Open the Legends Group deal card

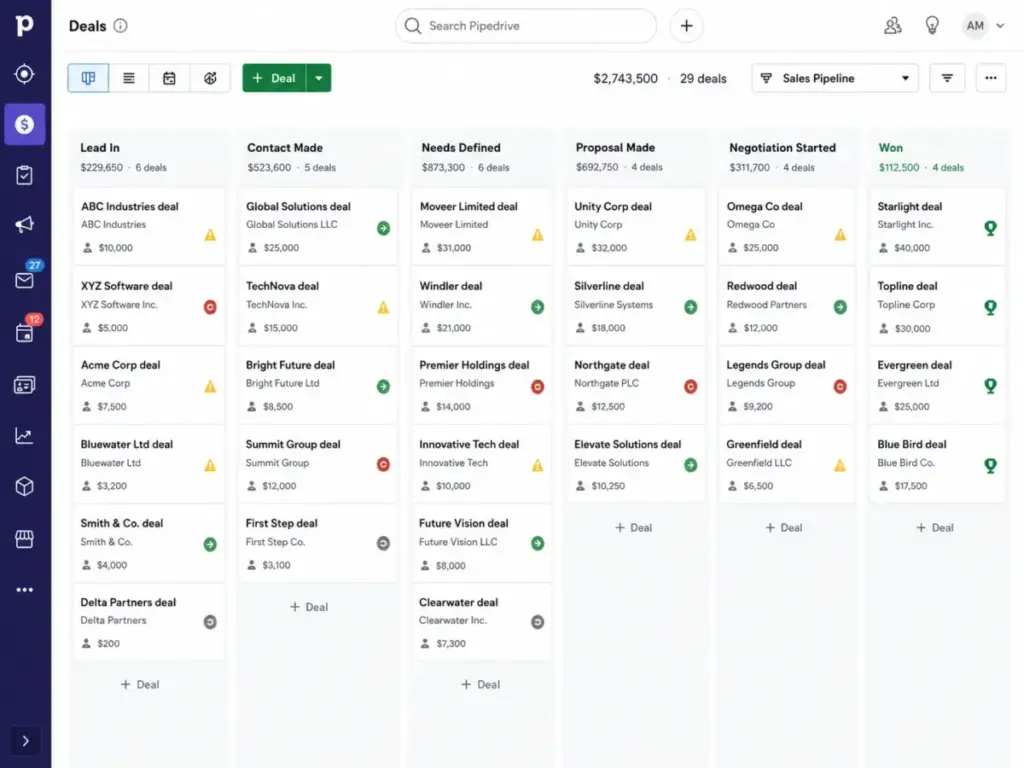[x=786, y=385]
